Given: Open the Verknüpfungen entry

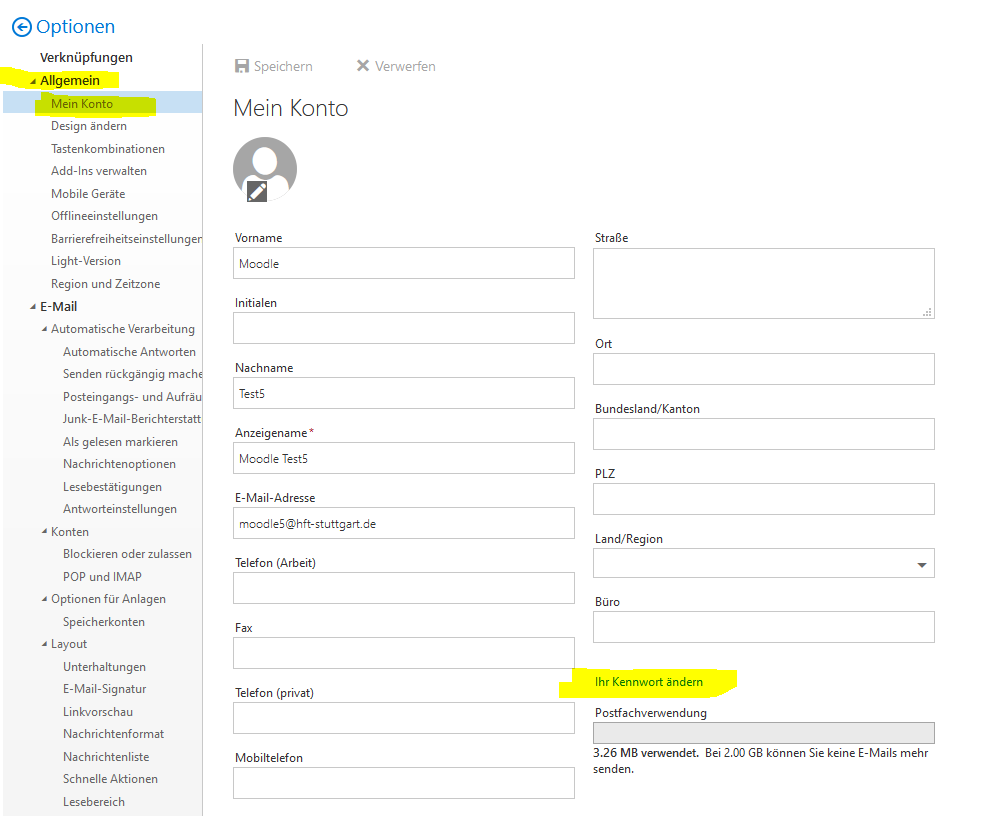Looking at the screenshot, I should tap(86, 58).
